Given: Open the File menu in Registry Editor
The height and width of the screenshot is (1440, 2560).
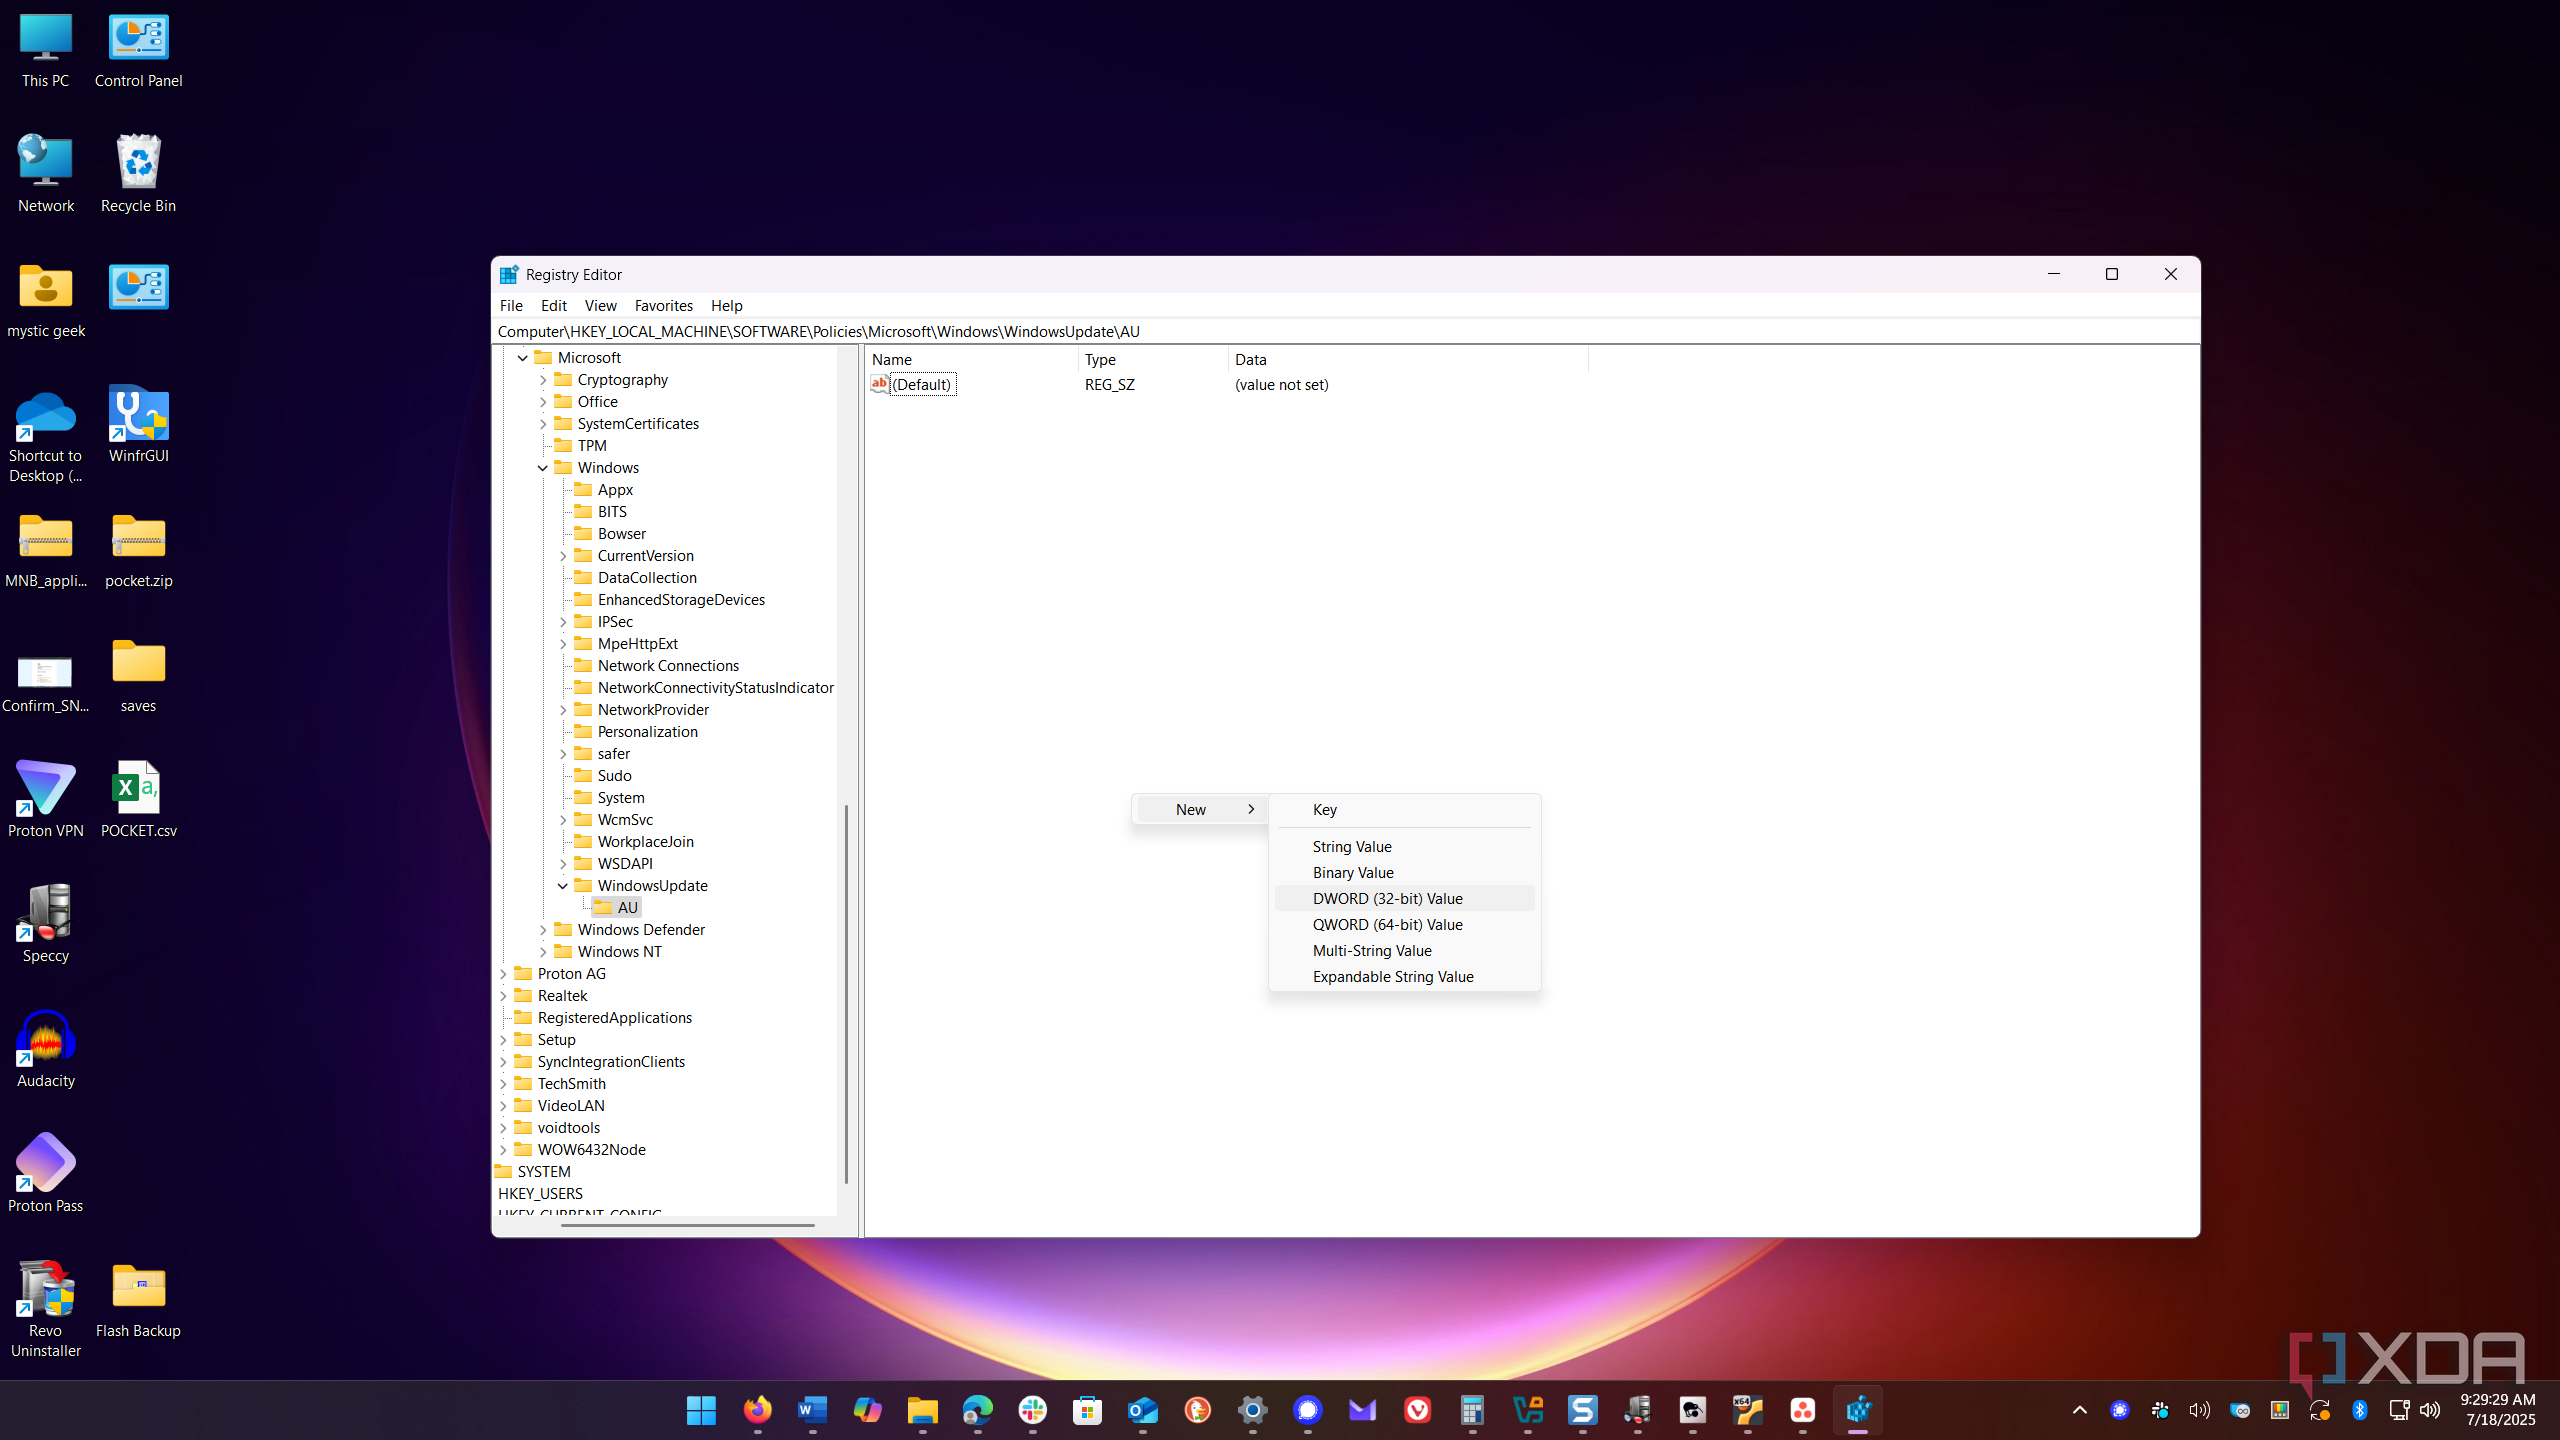Looking at the screenshot, I should click(x=511, y=305).
